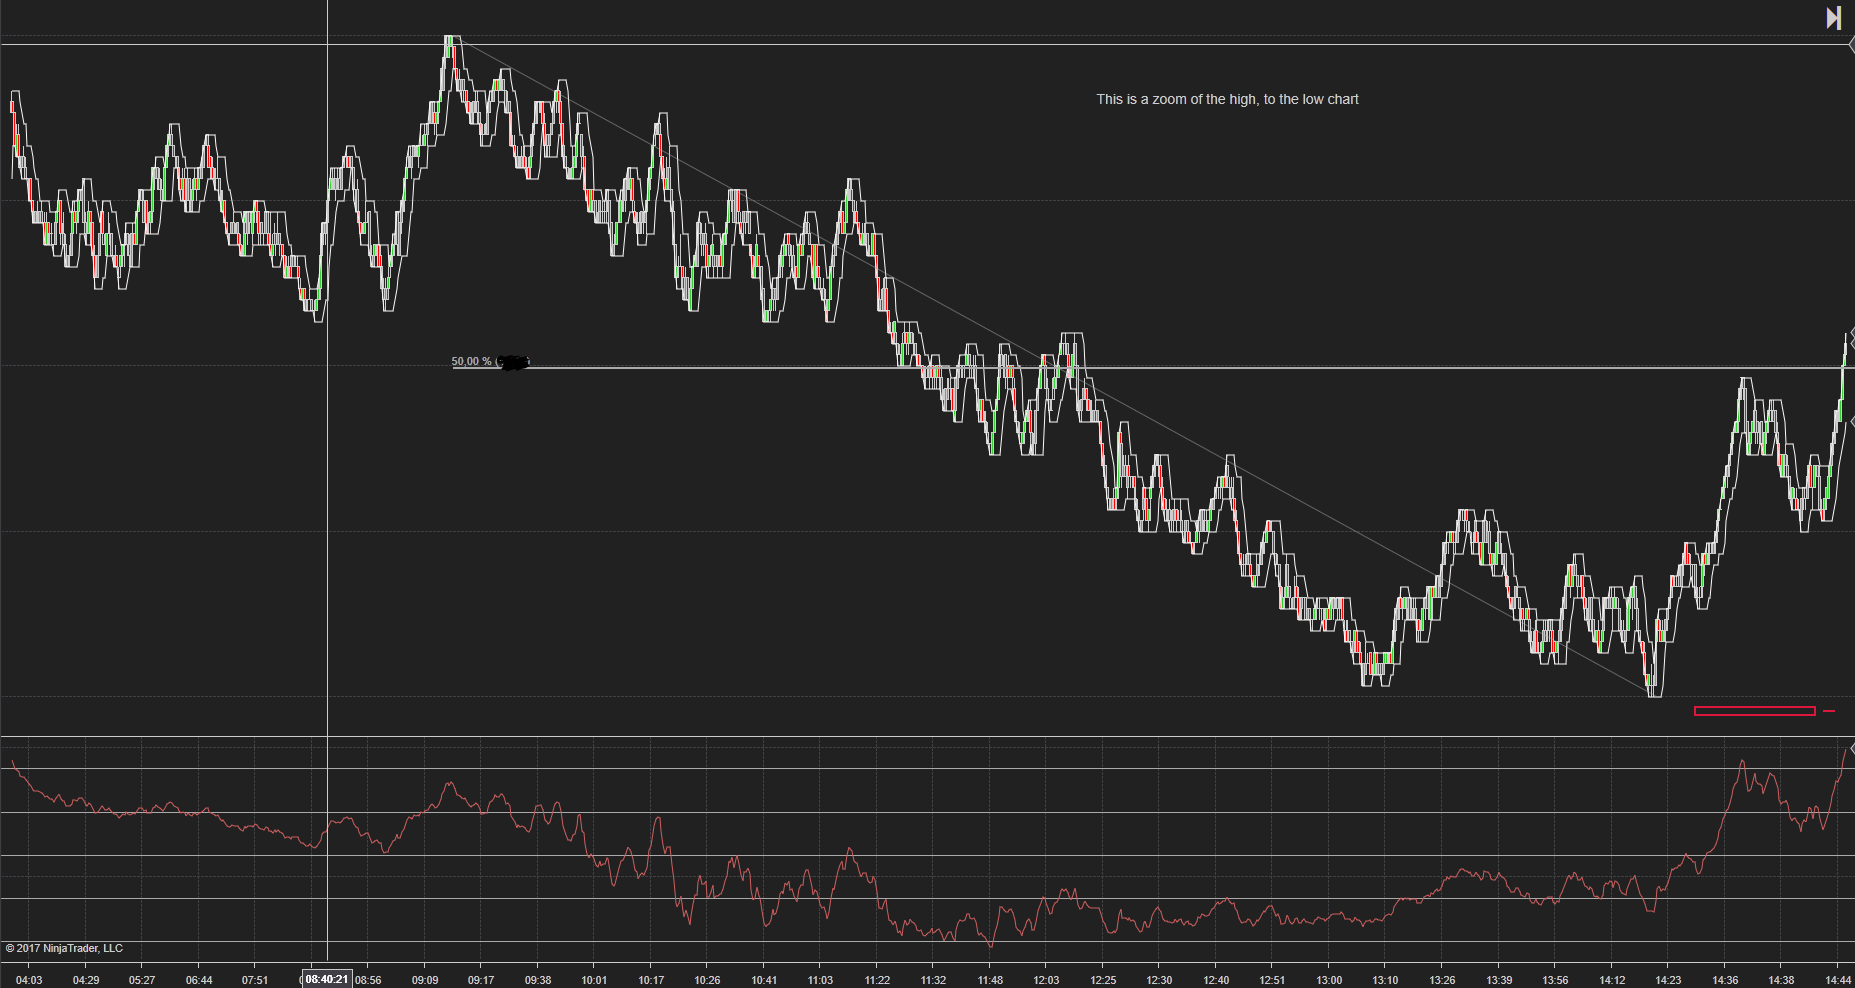This screenshot has height=988, width=1855.
Task: Select the 'This is a zoom of the high' annotation
Action: [x=1227, y=99]
